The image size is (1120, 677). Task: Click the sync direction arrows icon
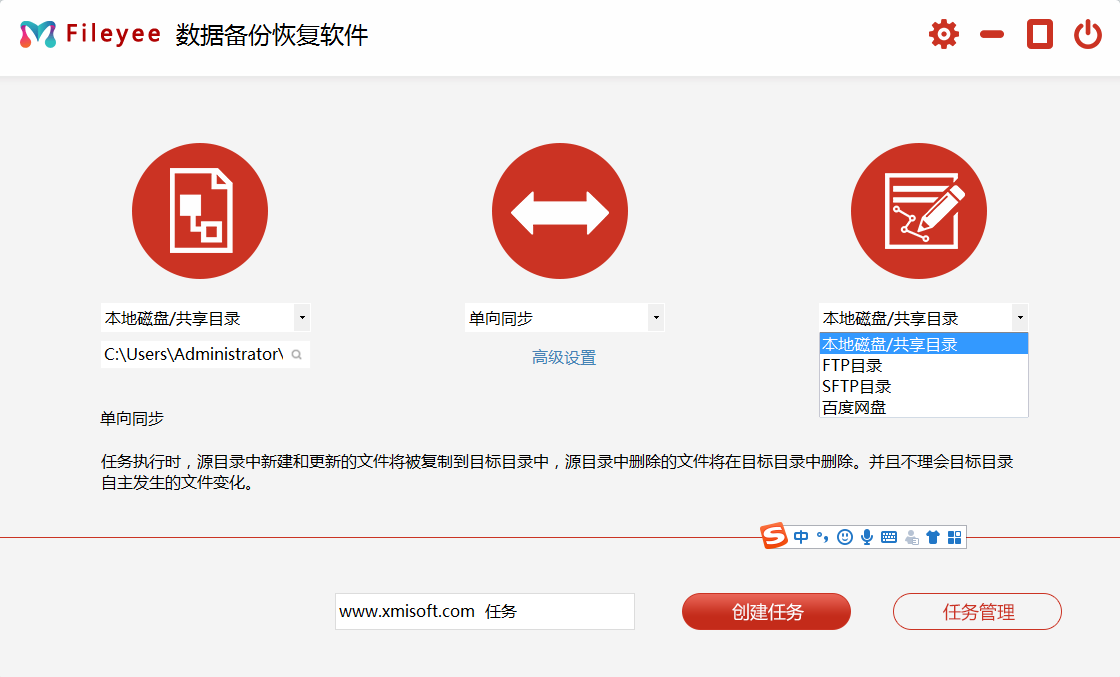(x=560, y=211)
